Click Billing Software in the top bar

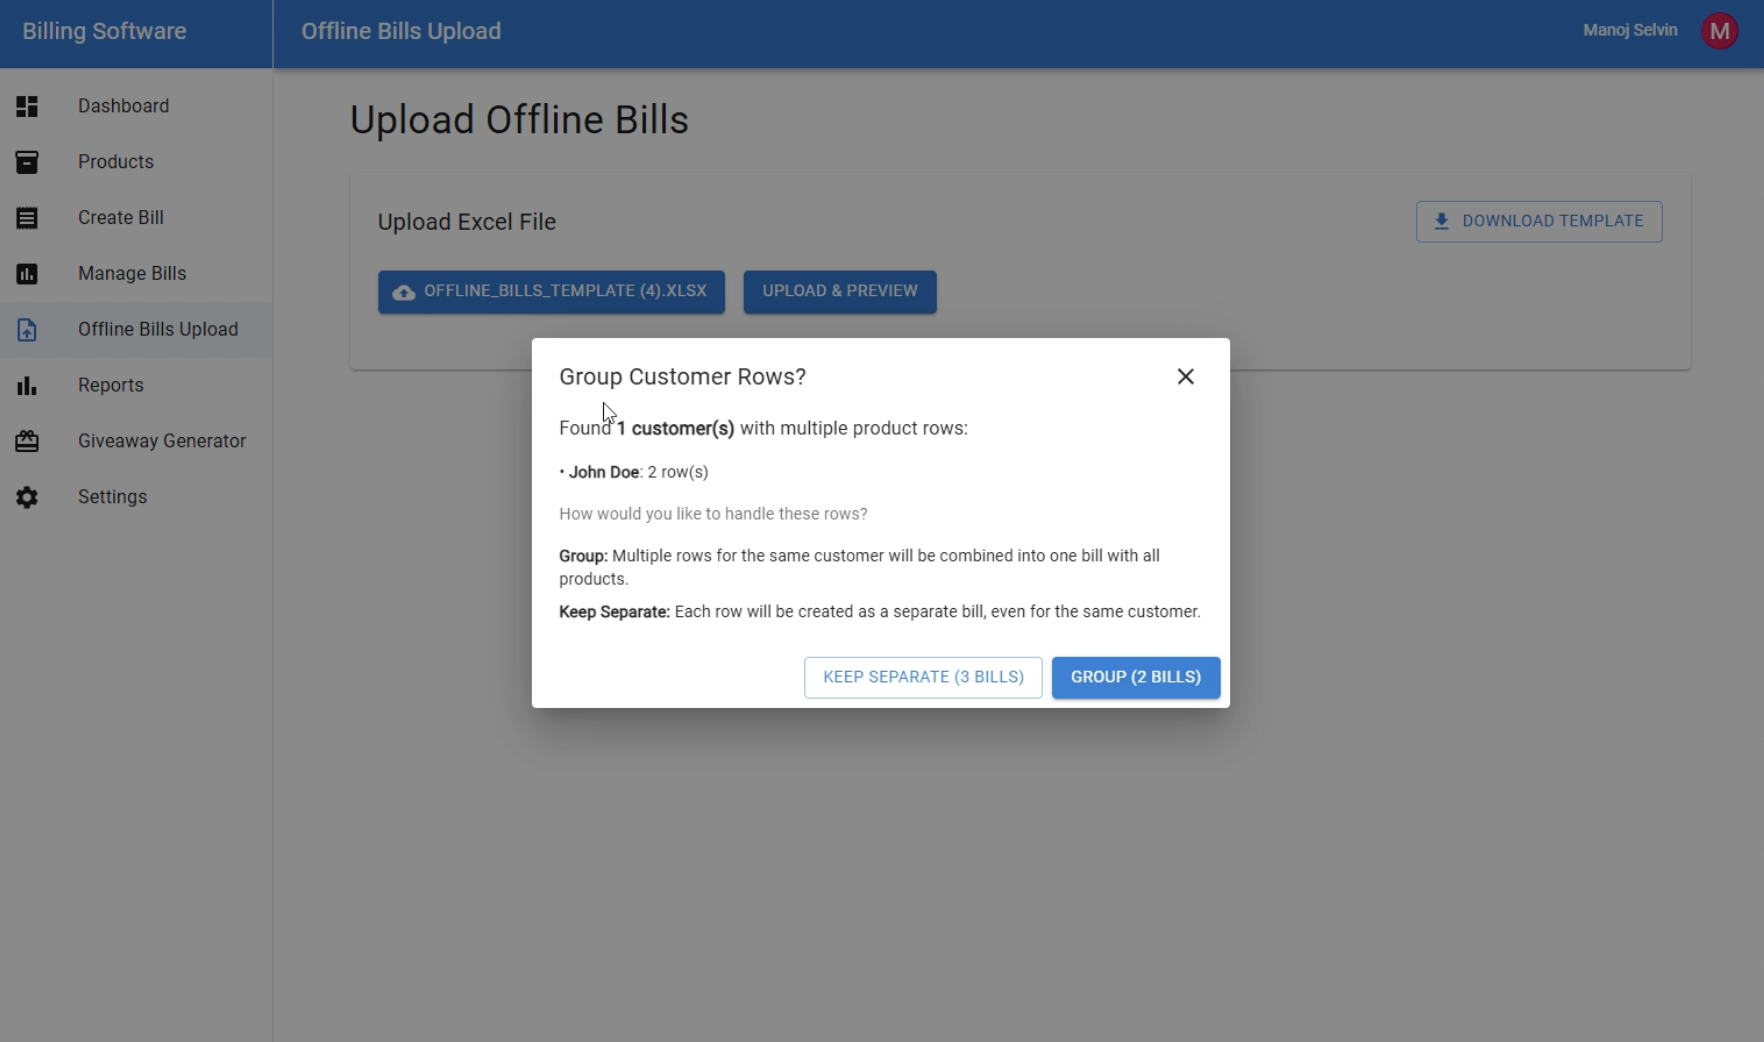tap(104, 31)
